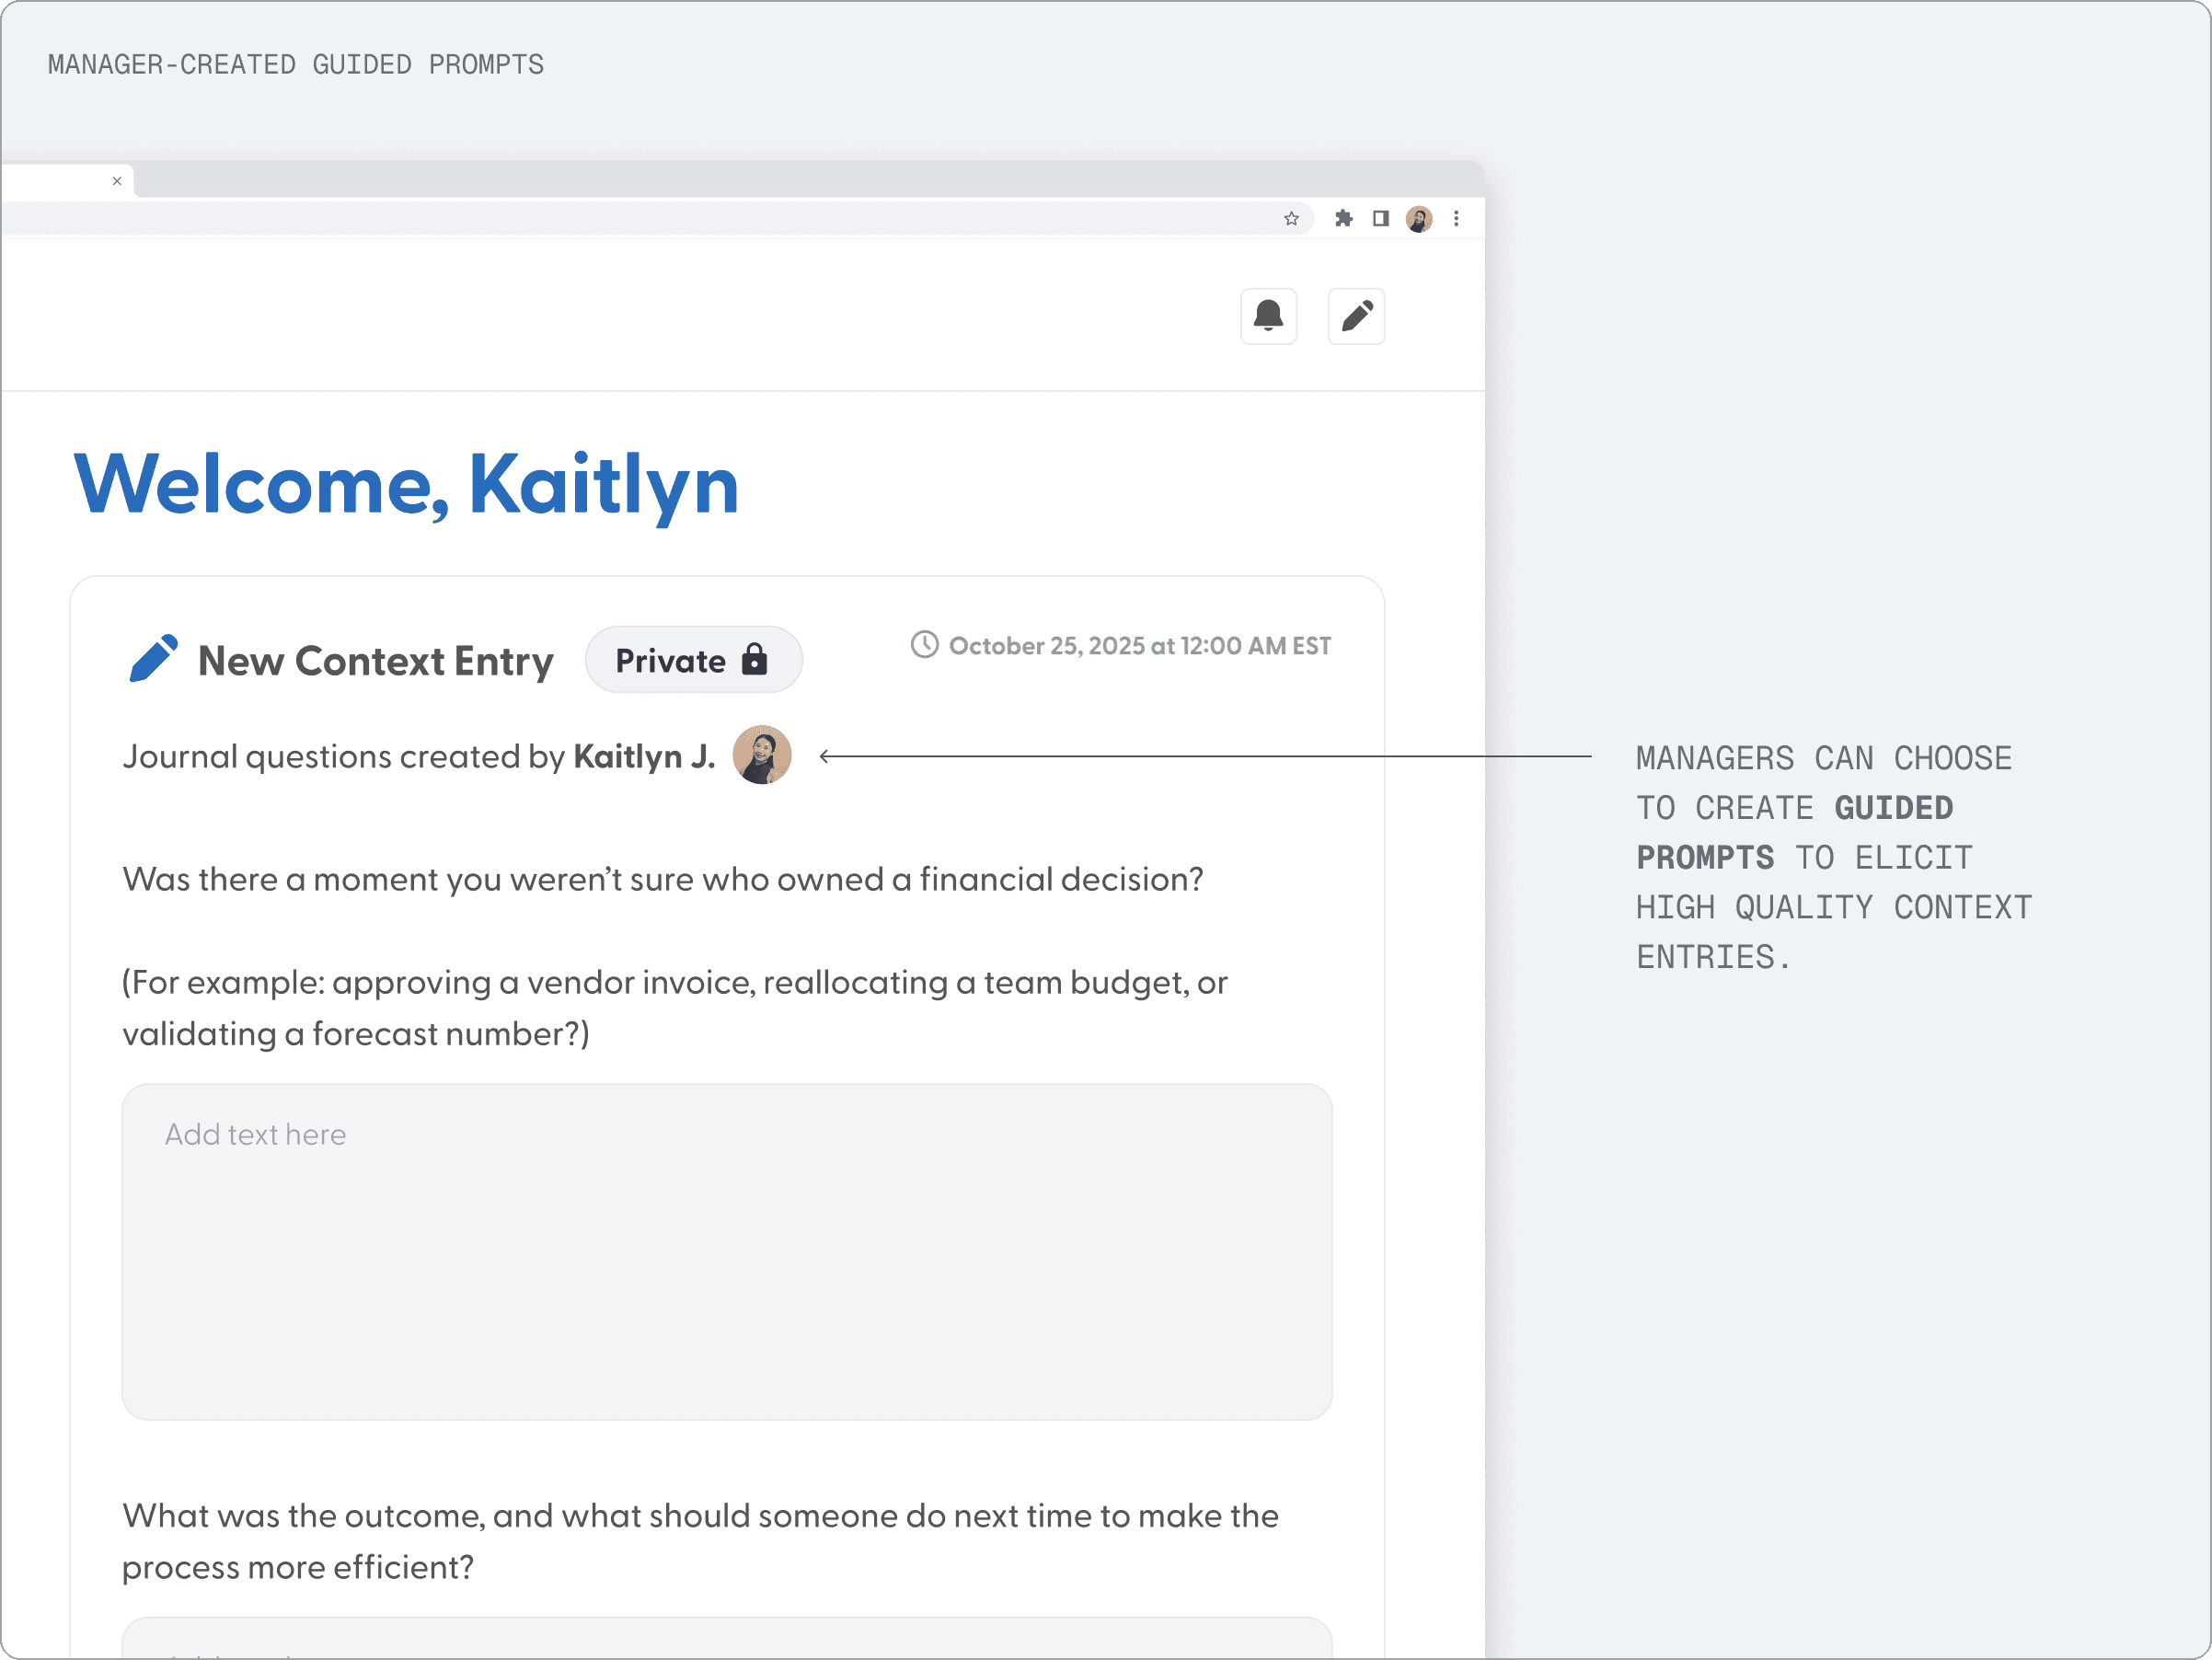
Task: Open the notifications bell
Action: pyautogui.click(x=1268, y=316)
